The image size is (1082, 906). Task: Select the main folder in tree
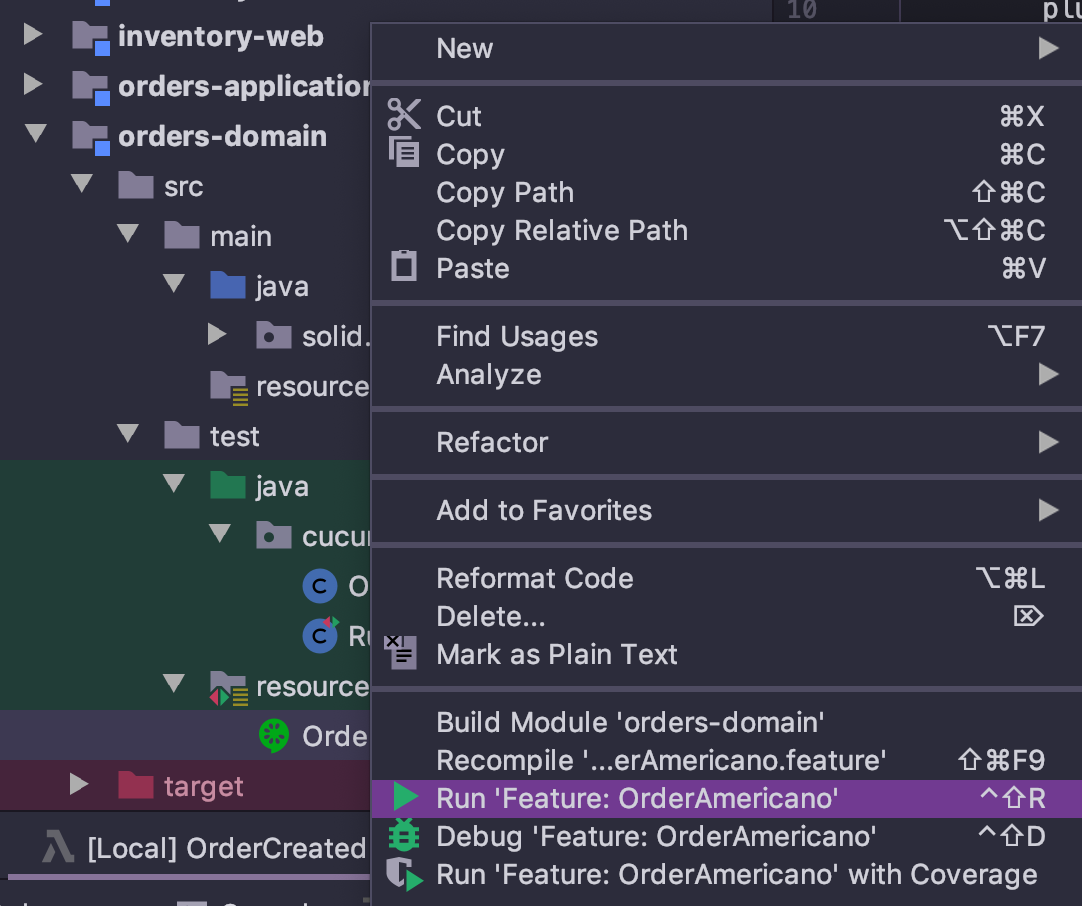240,236
